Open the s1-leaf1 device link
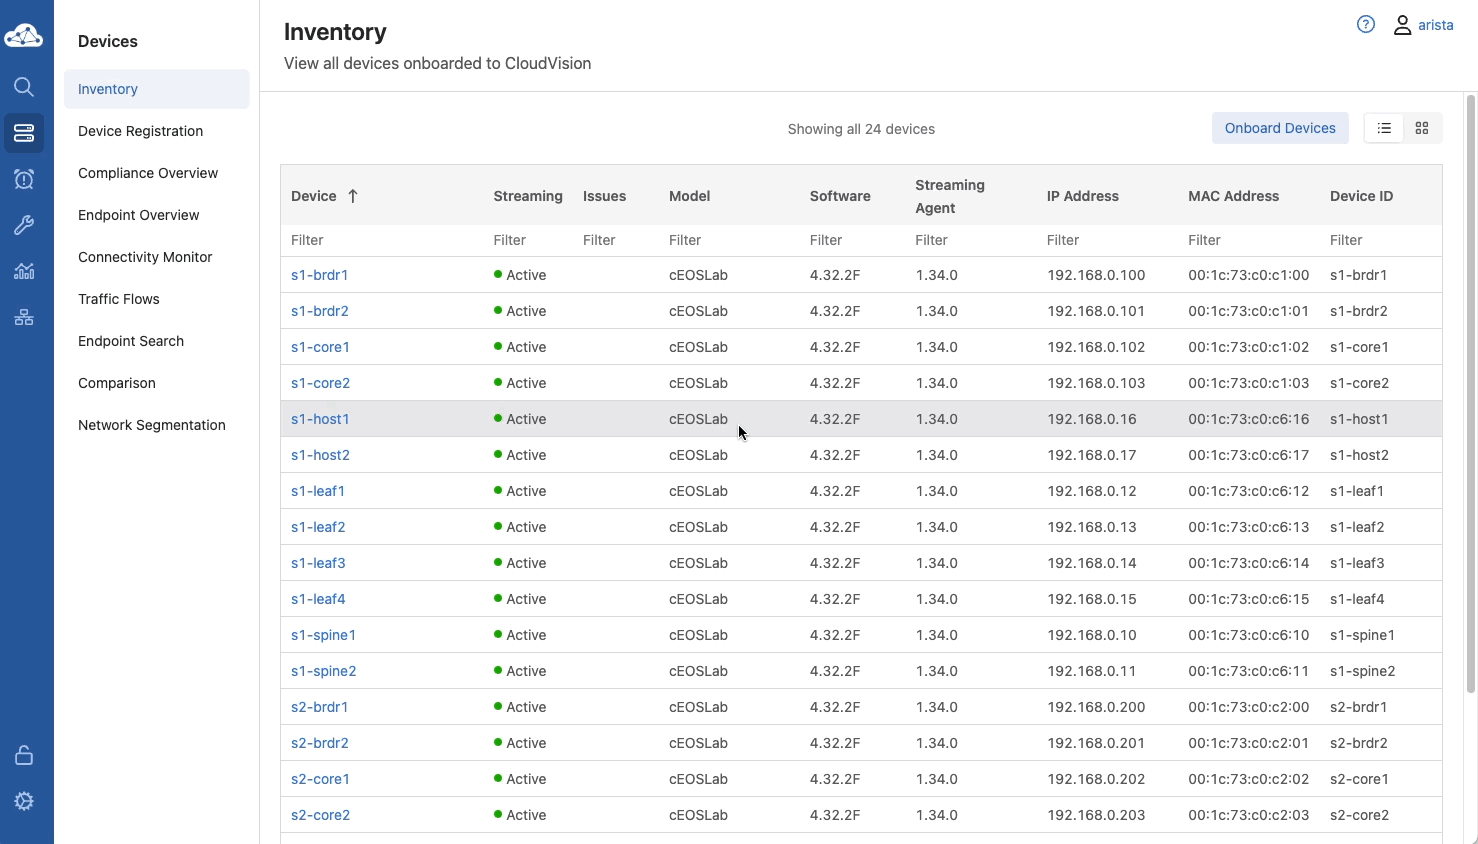Screen dimensions: 1478x844 coord(318,491)
